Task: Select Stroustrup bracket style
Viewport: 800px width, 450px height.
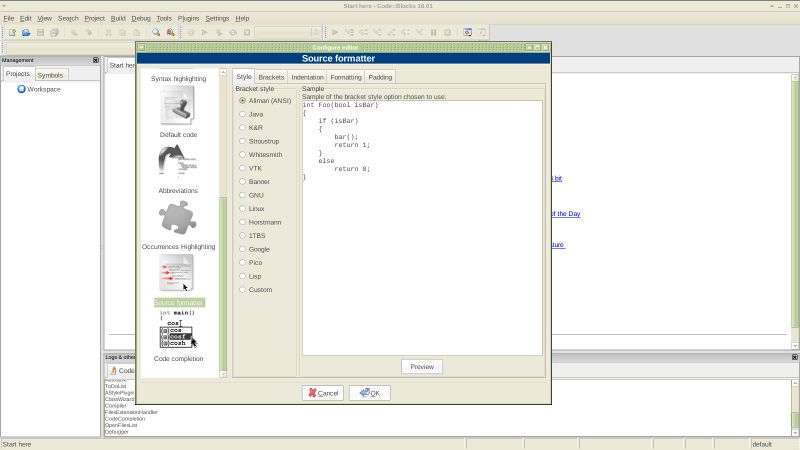Action: (x=260, y=141)
